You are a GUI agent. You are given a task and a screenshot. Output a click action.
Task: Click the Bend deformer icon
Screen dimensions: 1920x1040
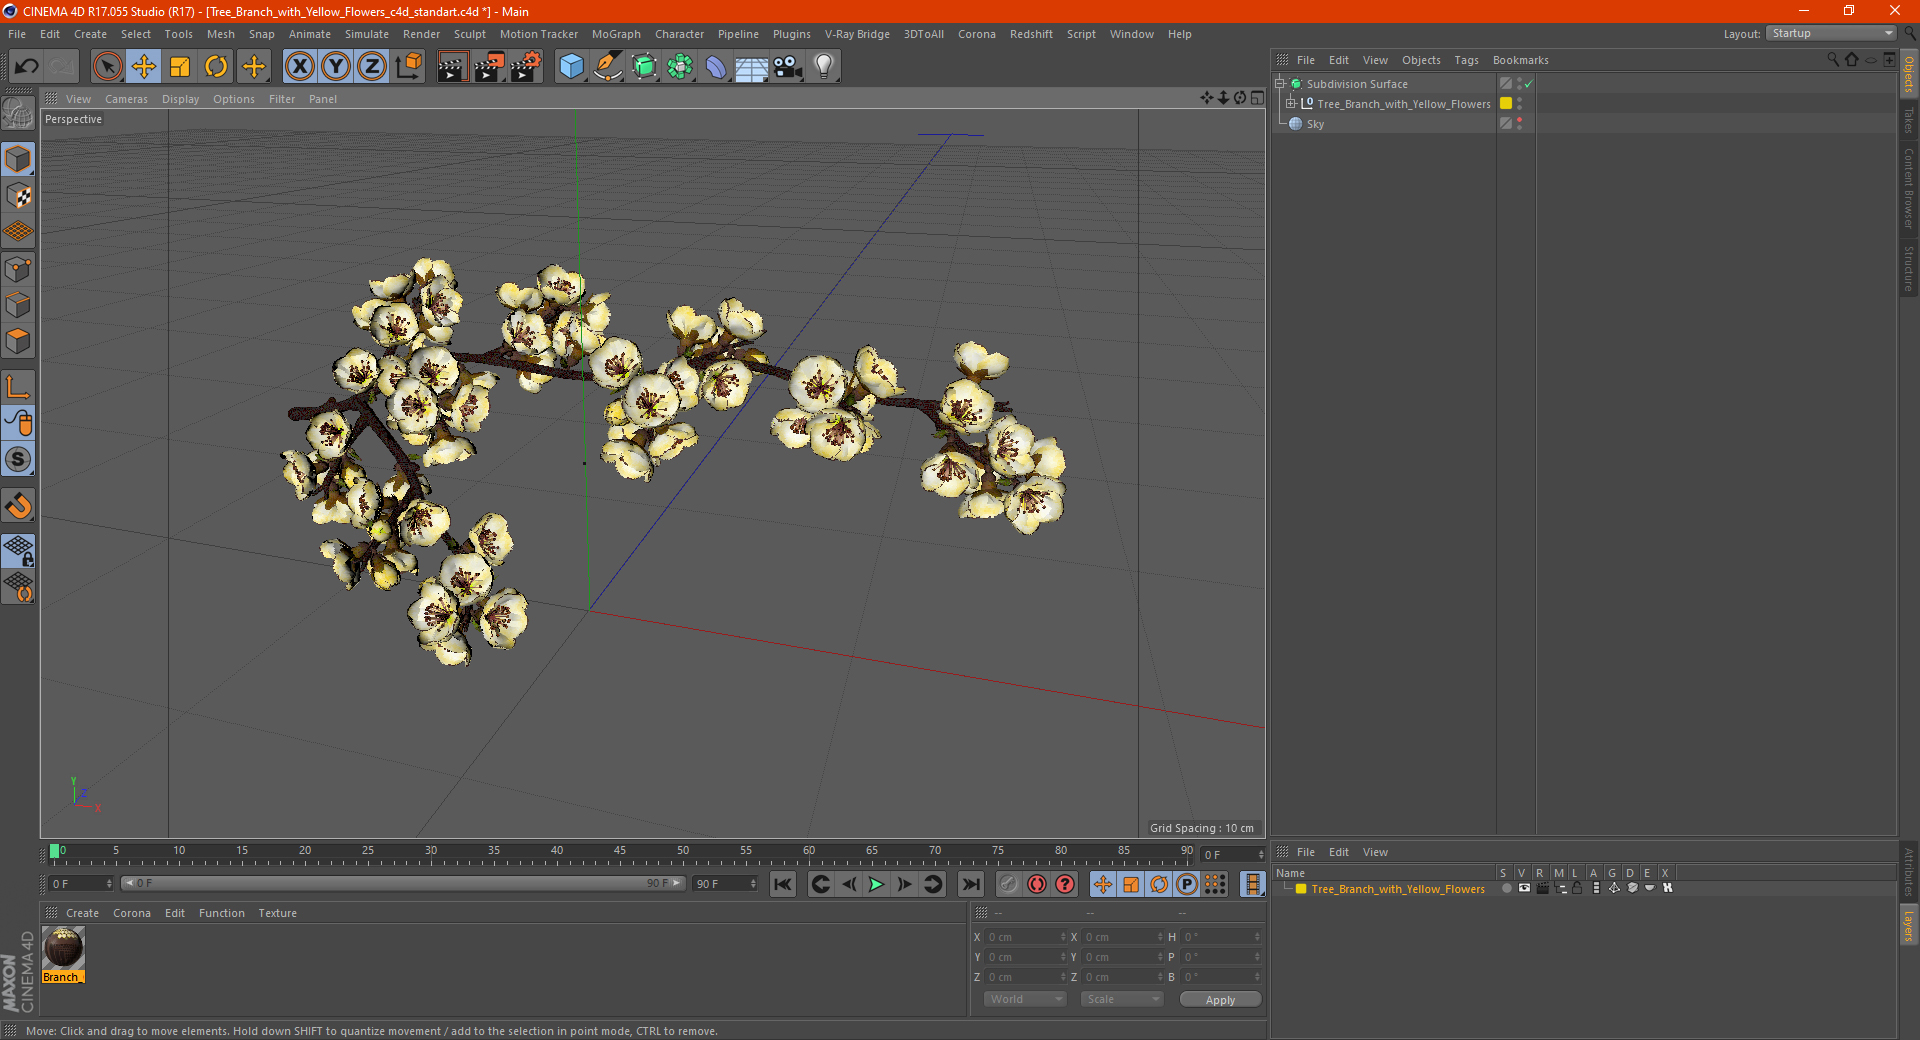click(x=716, y=67)
